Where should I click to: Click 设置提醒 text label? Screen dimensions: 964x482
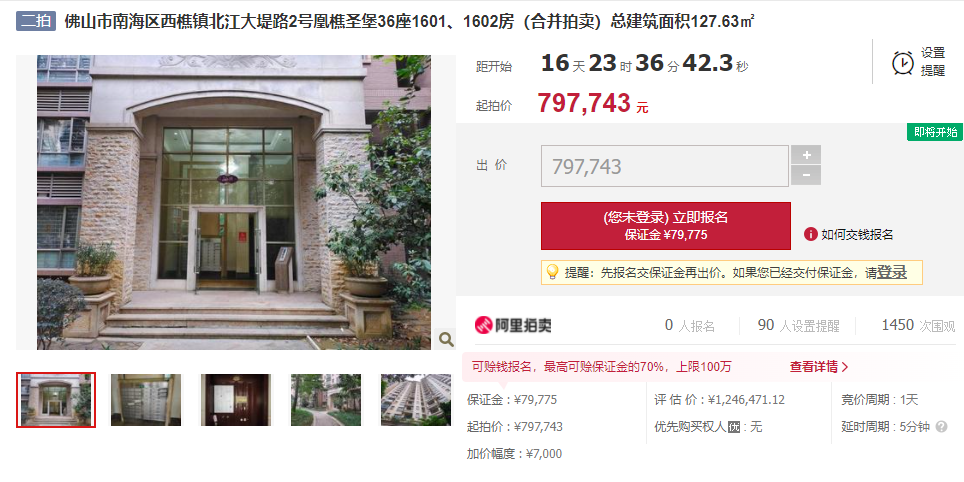(933, 62)
